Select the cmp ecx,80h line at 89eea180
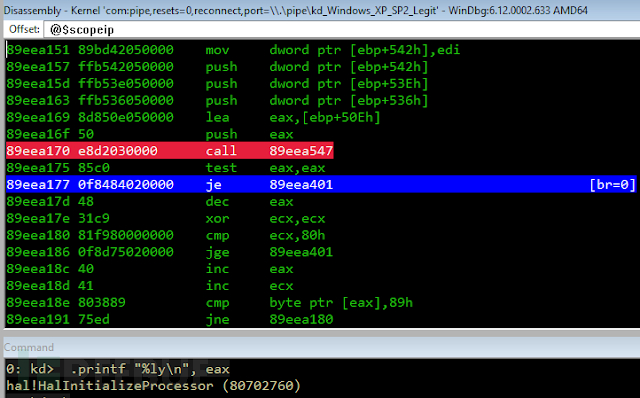This screenshot has width=640, height=398. [166, 235]
